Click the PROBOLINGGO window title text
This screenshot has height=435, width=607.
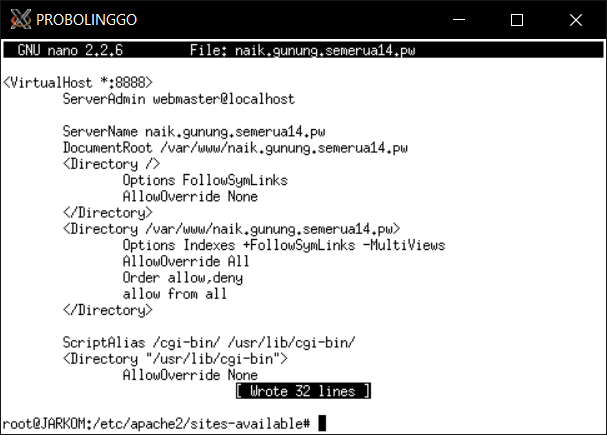coord(86,20)
